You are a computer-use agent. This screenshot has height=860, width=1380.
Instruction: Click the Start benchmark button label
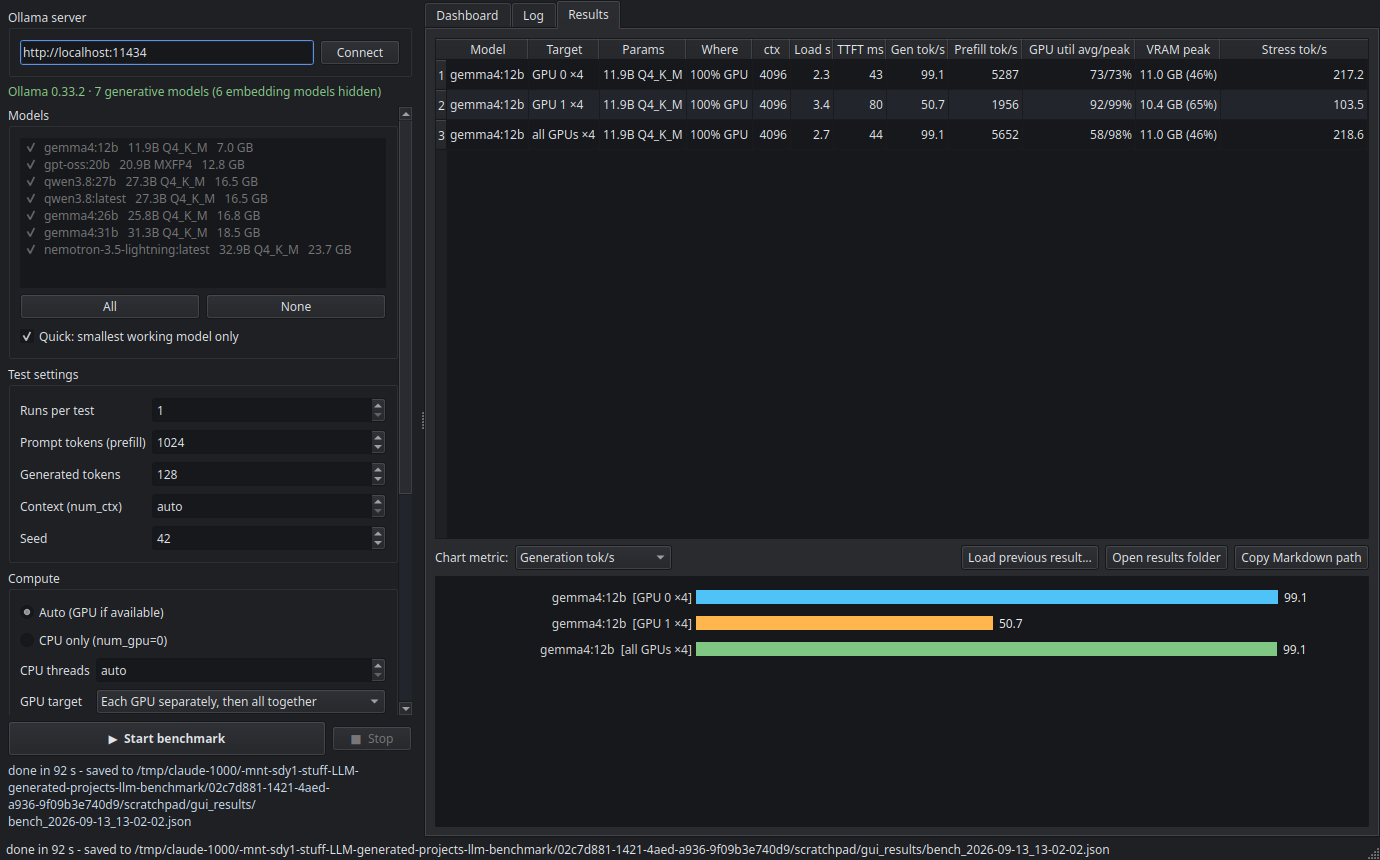click(174, 739)
